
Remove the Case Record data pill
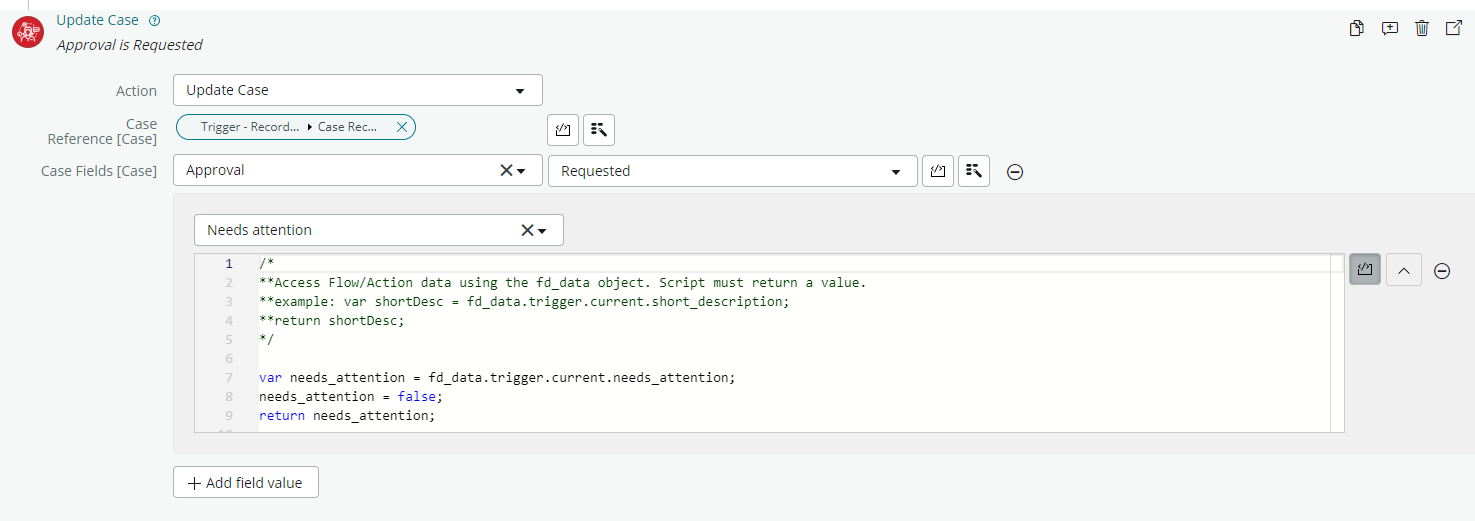pos(402,127)
